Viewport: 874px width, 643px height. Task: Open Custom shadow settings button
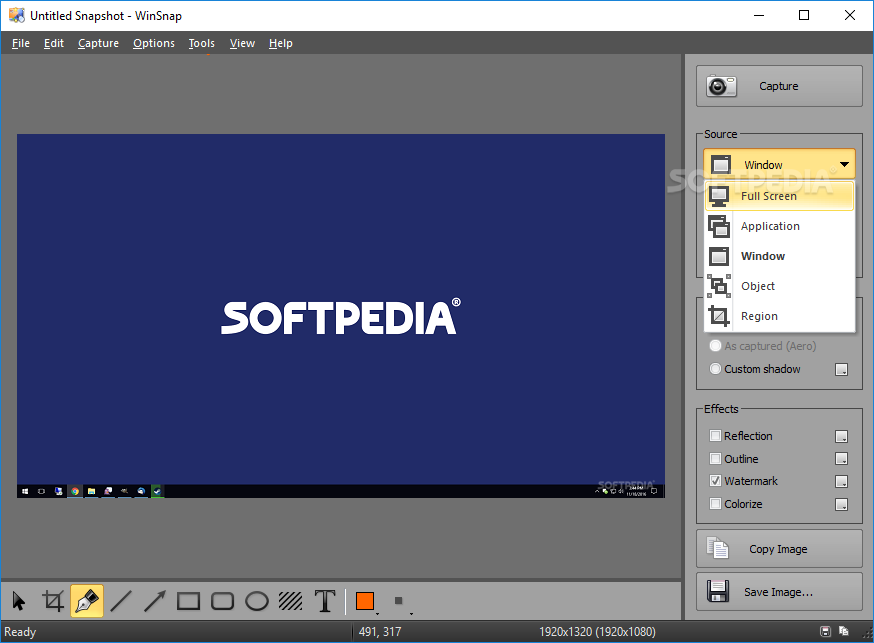[842, 369]
